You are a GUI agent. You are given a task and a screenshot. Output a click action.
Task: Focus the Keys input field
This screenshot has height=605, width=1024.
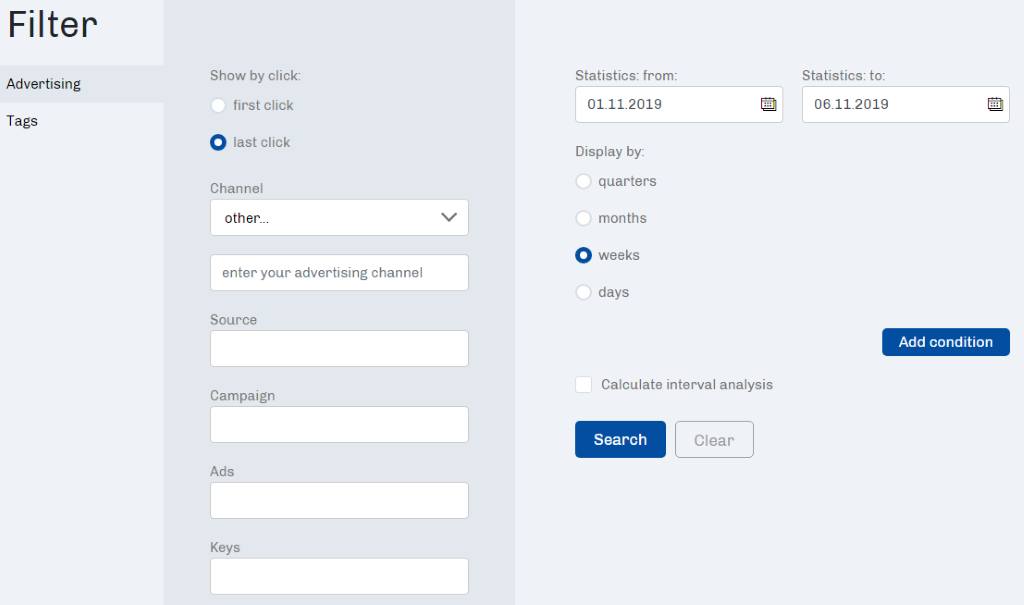point(339,576)
